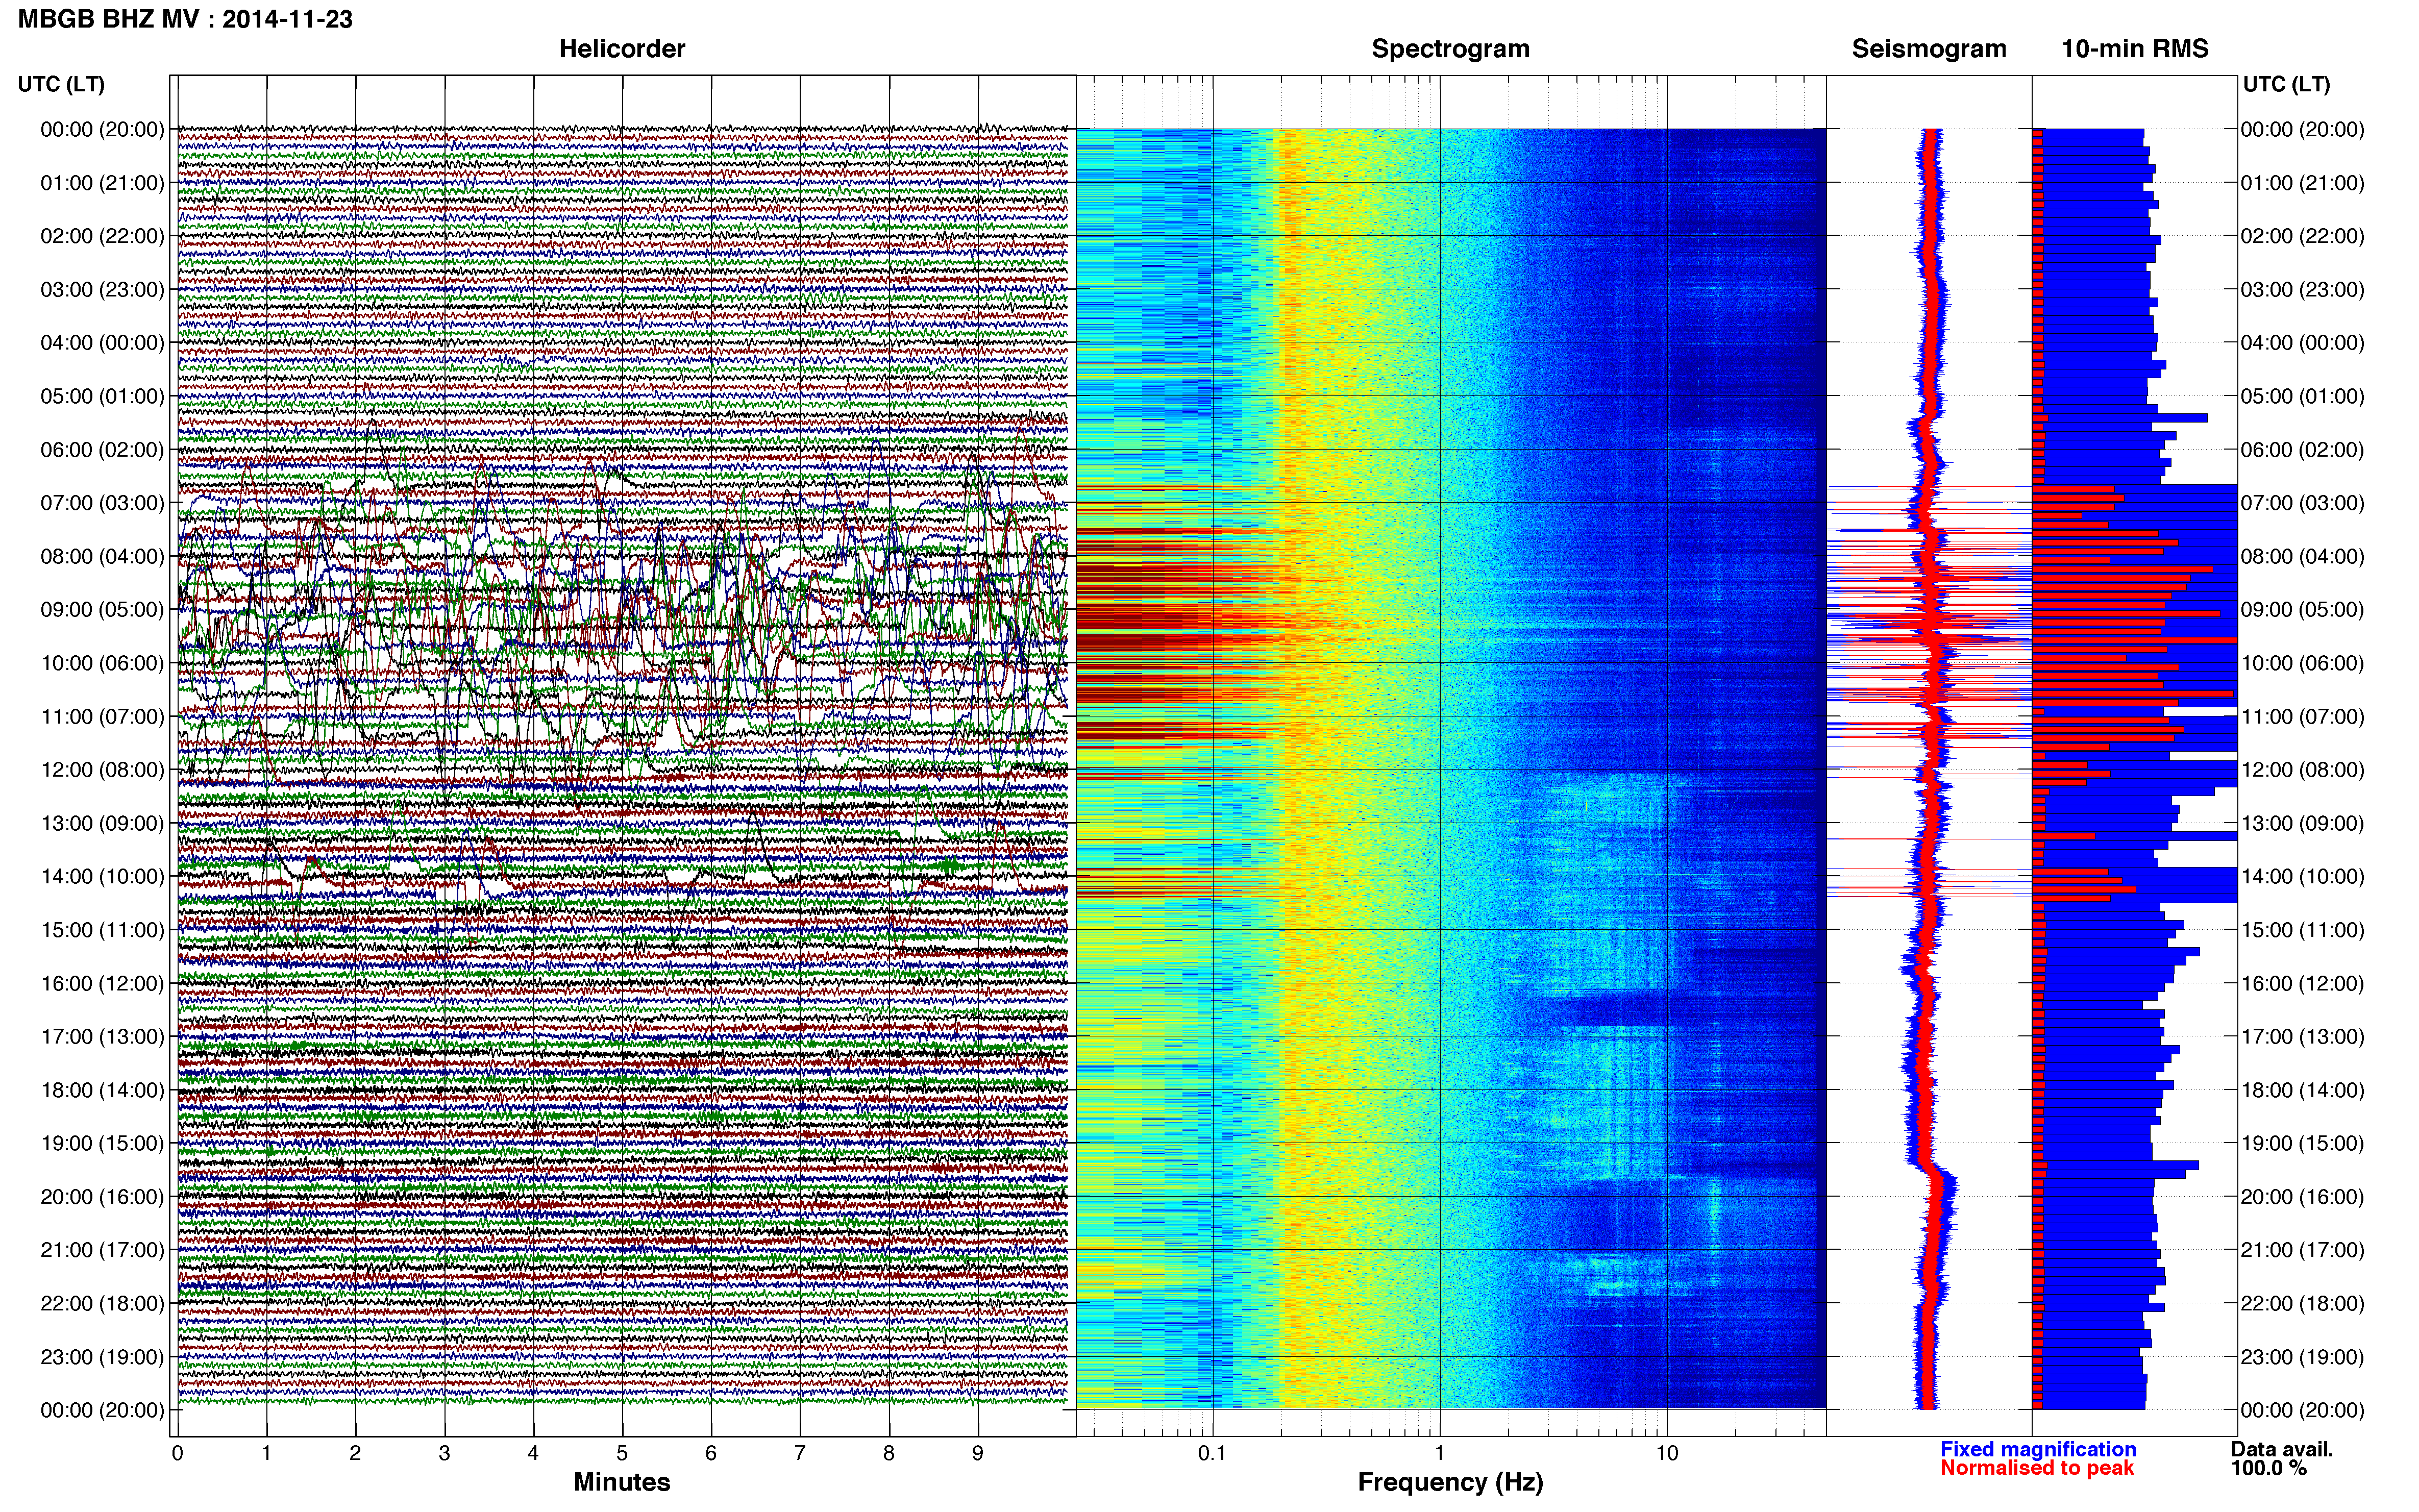The width and height of the screenshot is (2419, 1512).
Task: Click the 'UTC (LT)' label beside the Helicorder
Action: click(x=61, y=84)
